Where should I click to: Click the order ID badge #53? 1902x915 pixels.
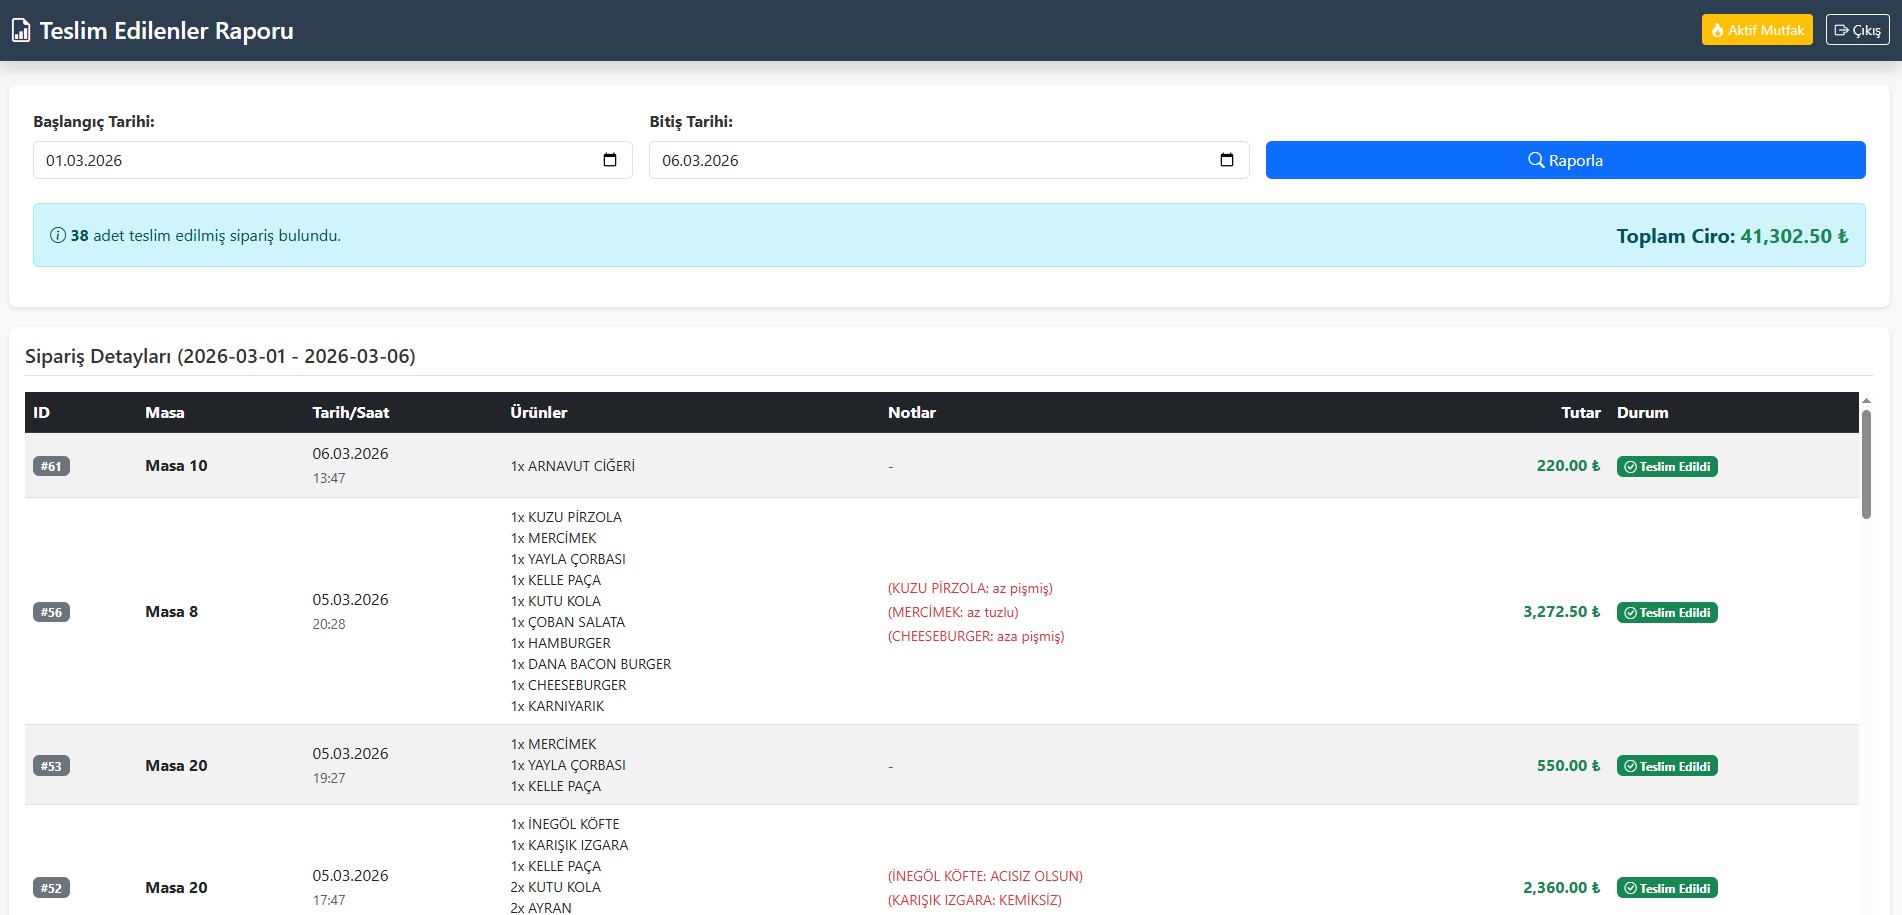pos(51,766)
